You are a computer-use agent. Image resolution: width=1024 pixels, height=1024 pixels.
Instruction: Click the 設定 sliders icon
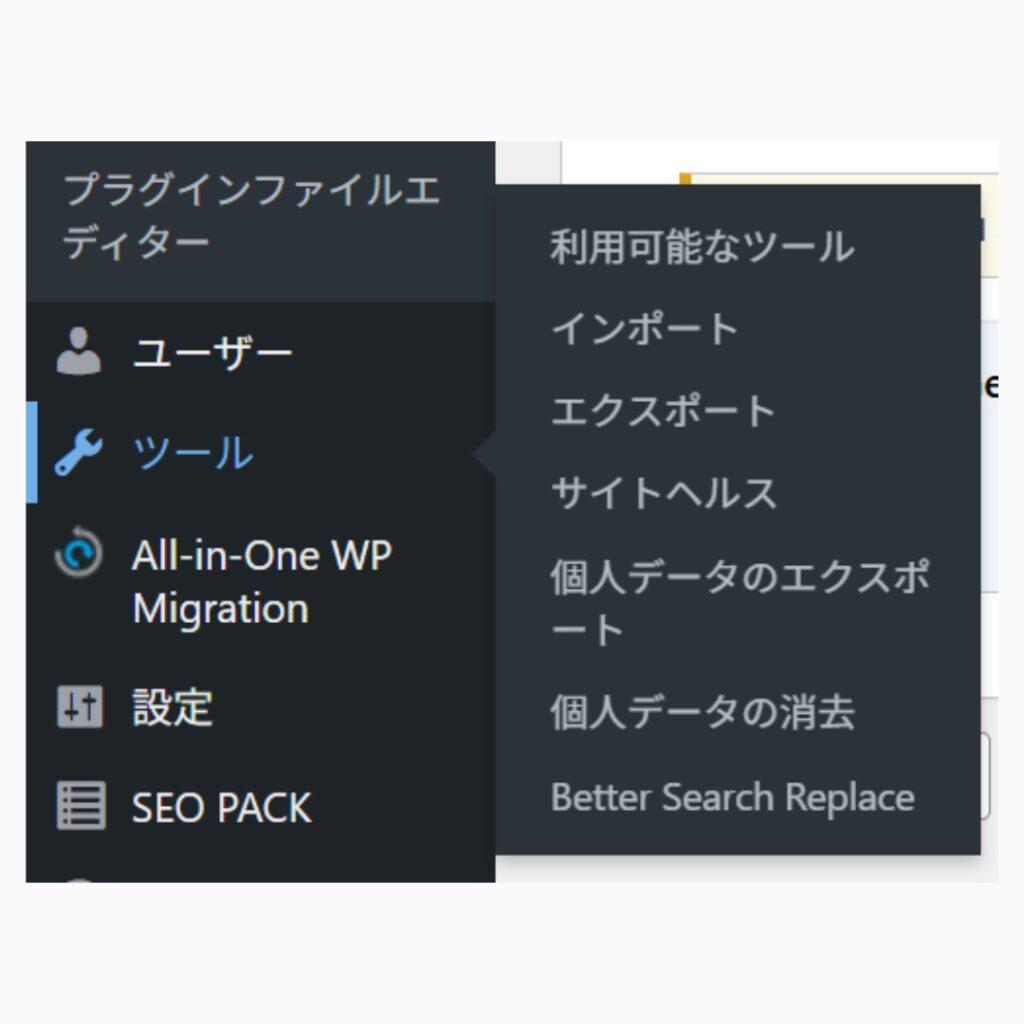pyautogui.click(x=80, y=705)
